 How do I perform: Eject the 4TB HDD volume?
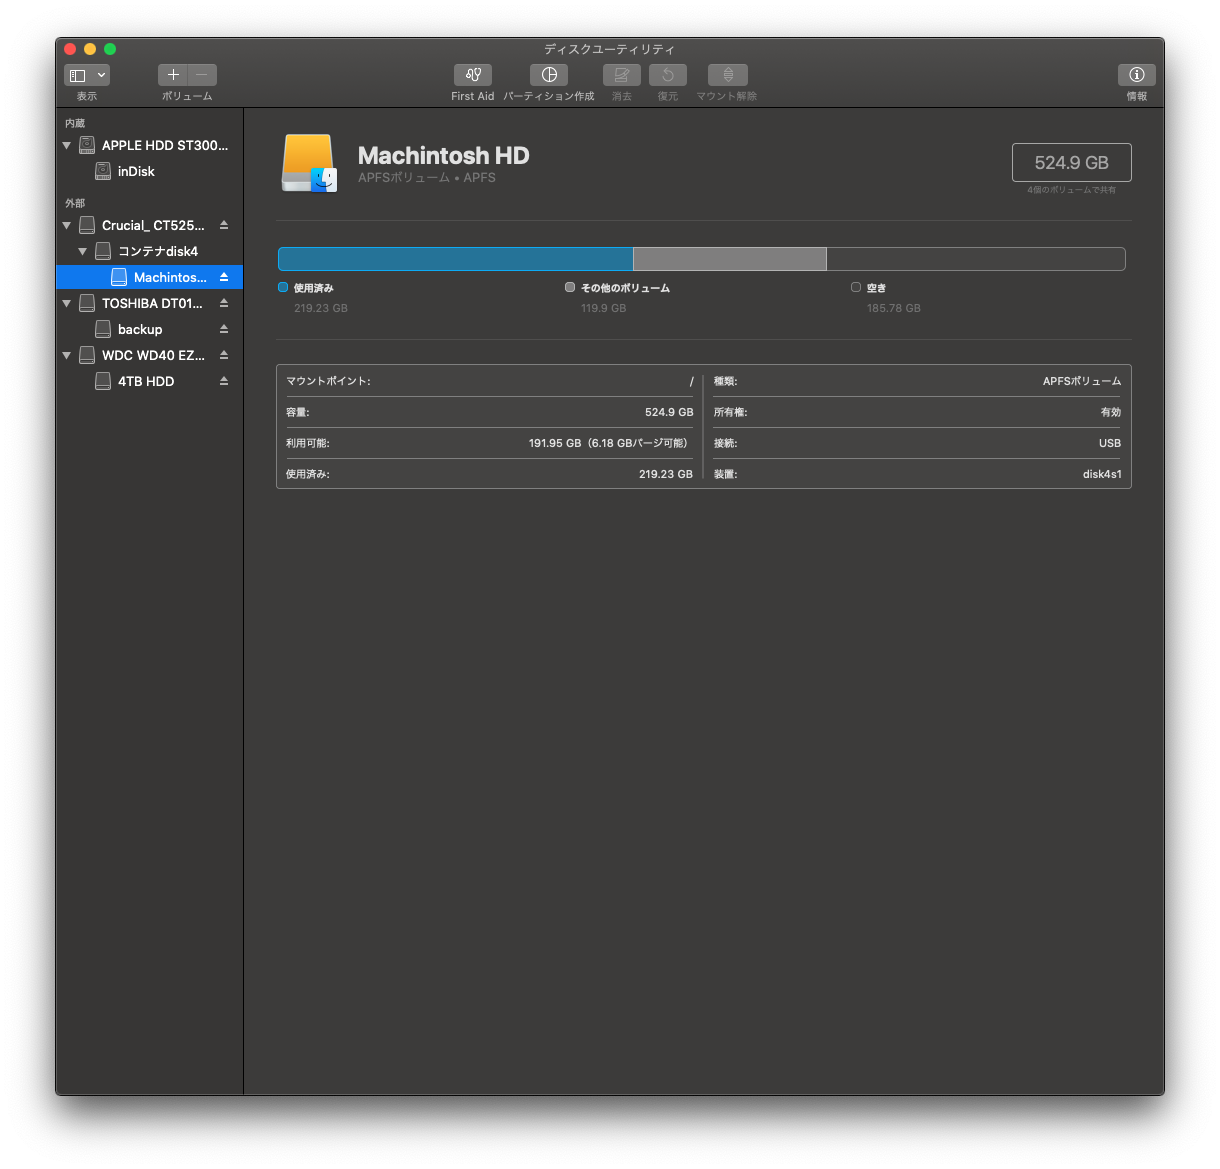pos(224,381)
